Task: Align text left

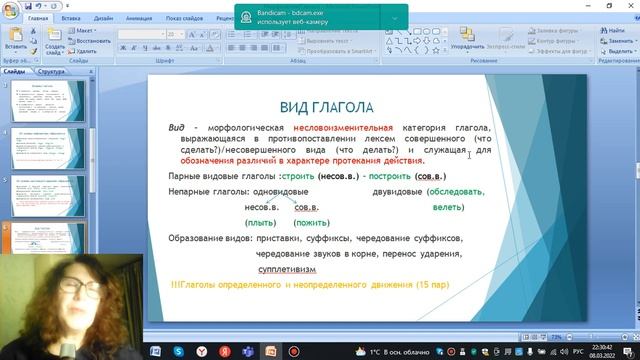Action: [x=231, y=48]
